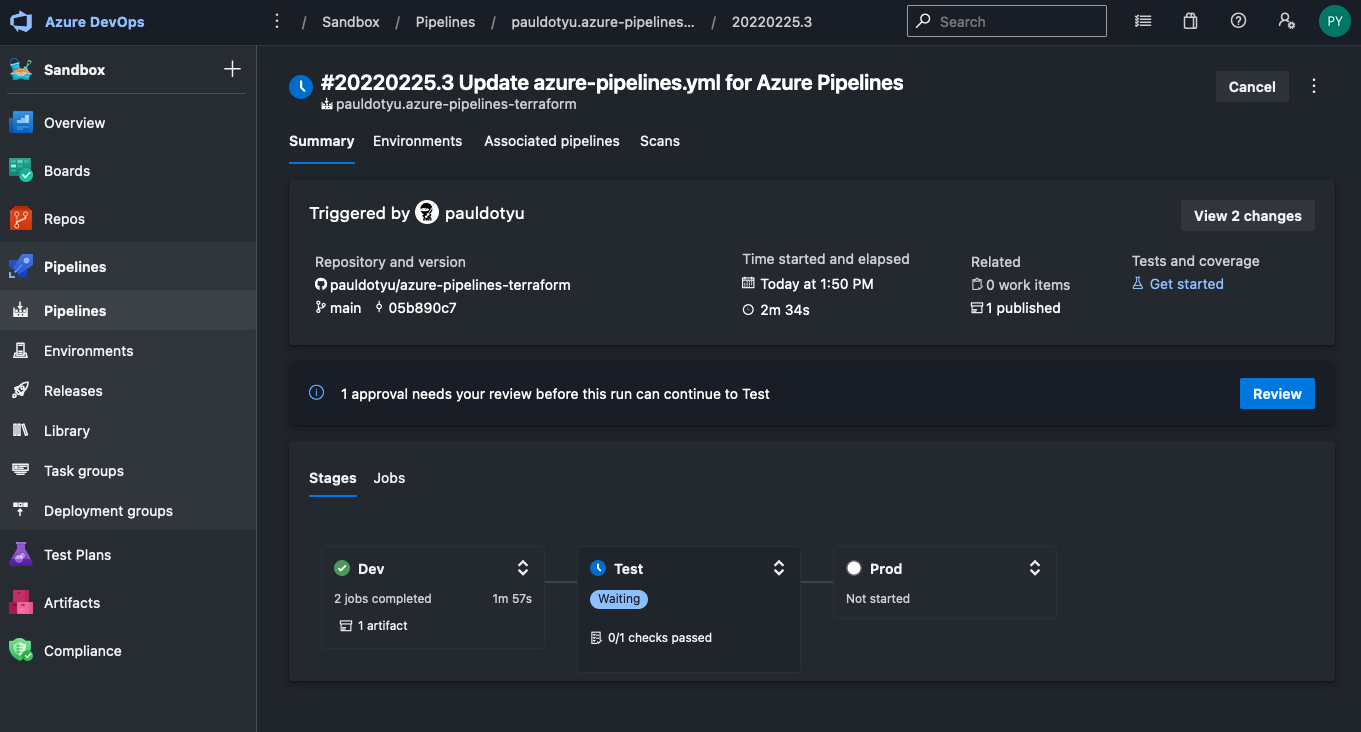This screenshot has width=1361, height=732.
Task: Open the Compliance shield icon
Action: click(21, 651)
